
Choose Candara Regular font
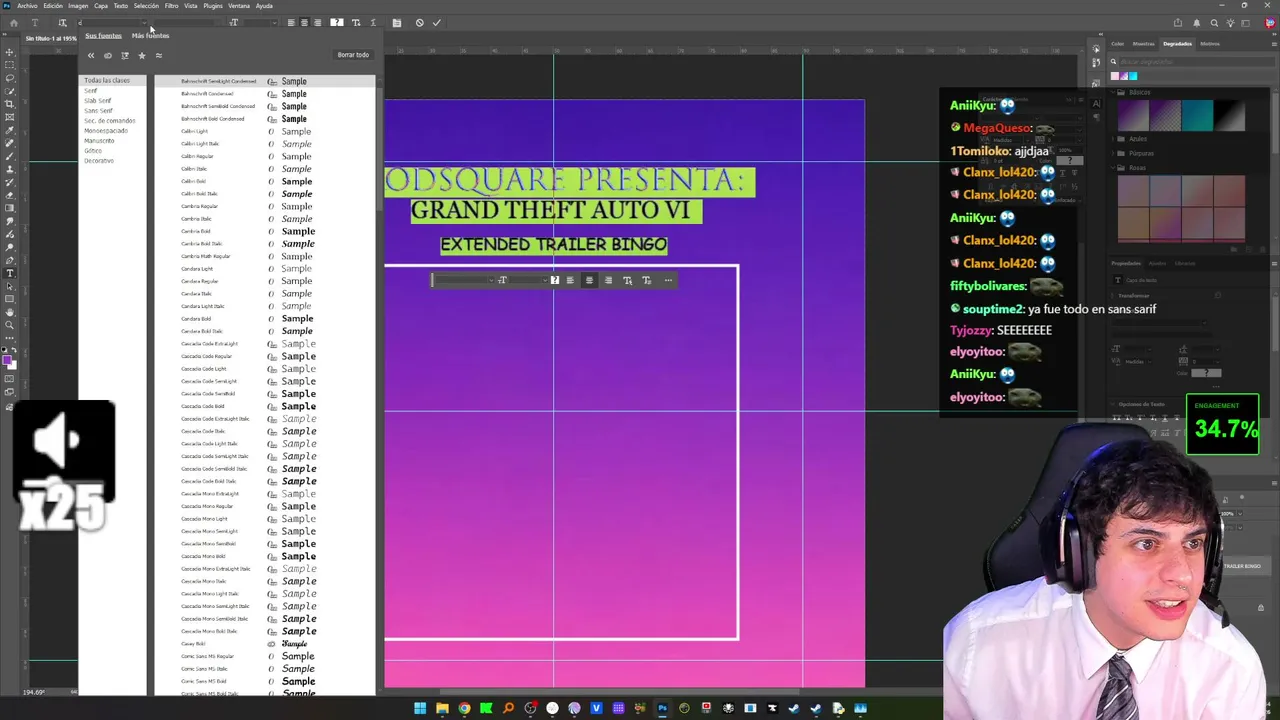click(265, 281)
